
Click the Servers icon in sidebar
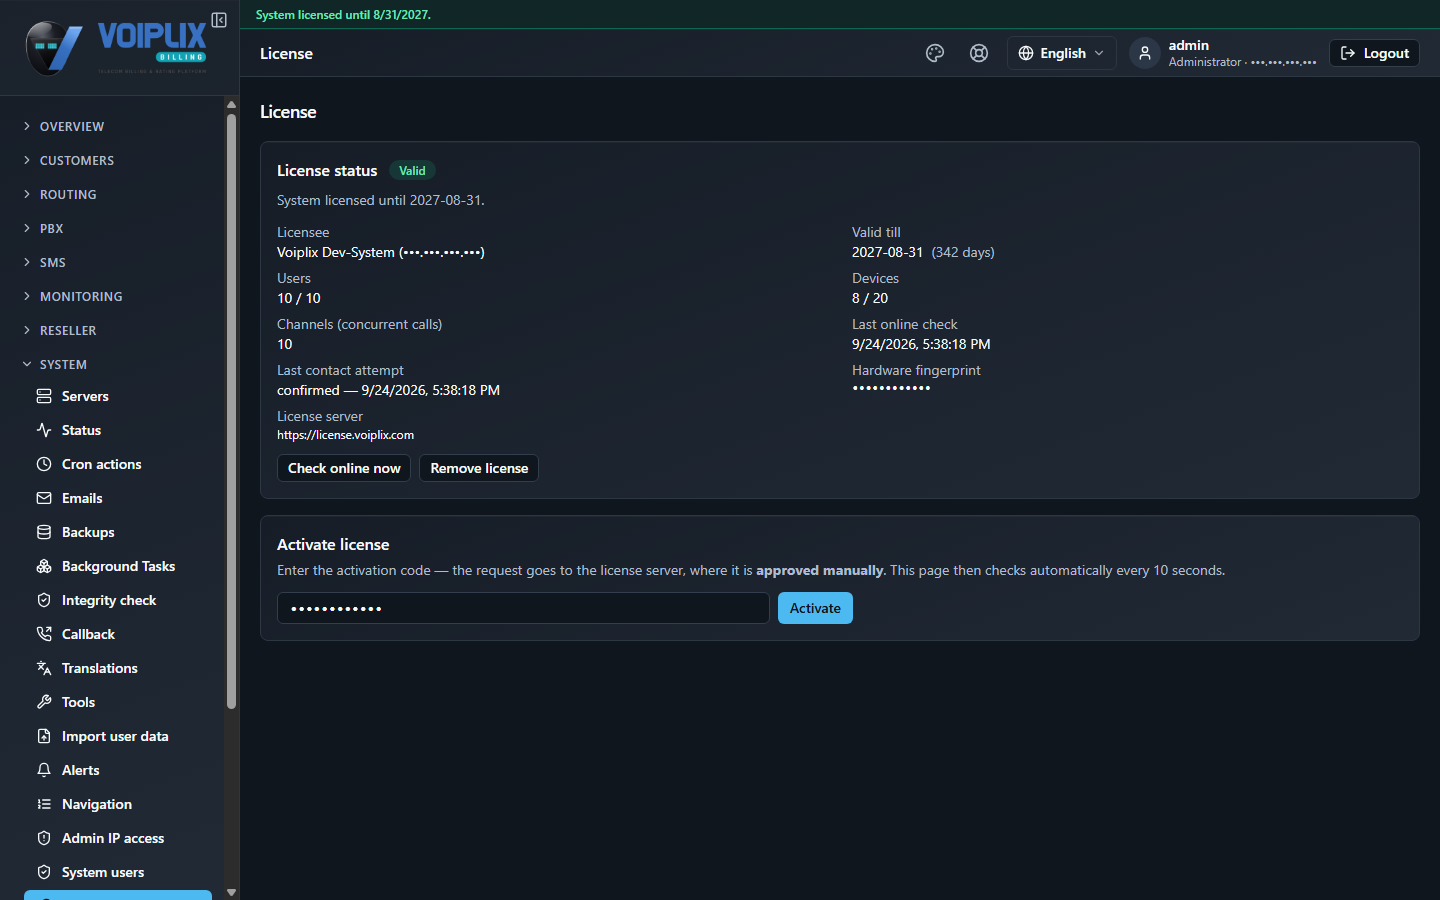pyautogui.click(x=44, y=396)
